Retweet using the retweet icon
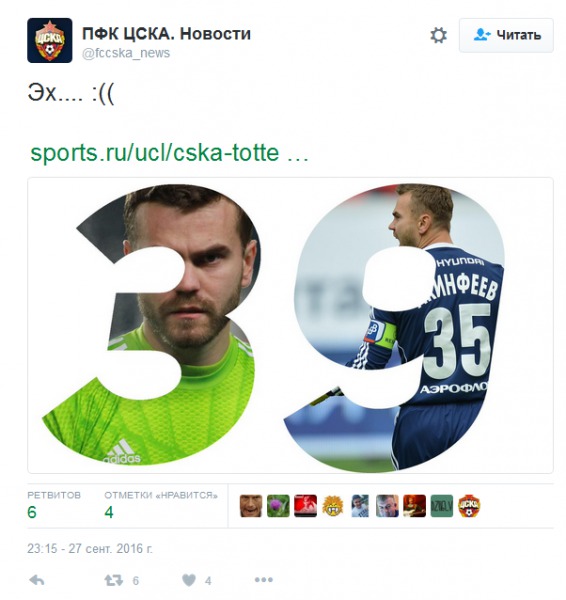The image size is (566, 600). [x=114, y=580]
